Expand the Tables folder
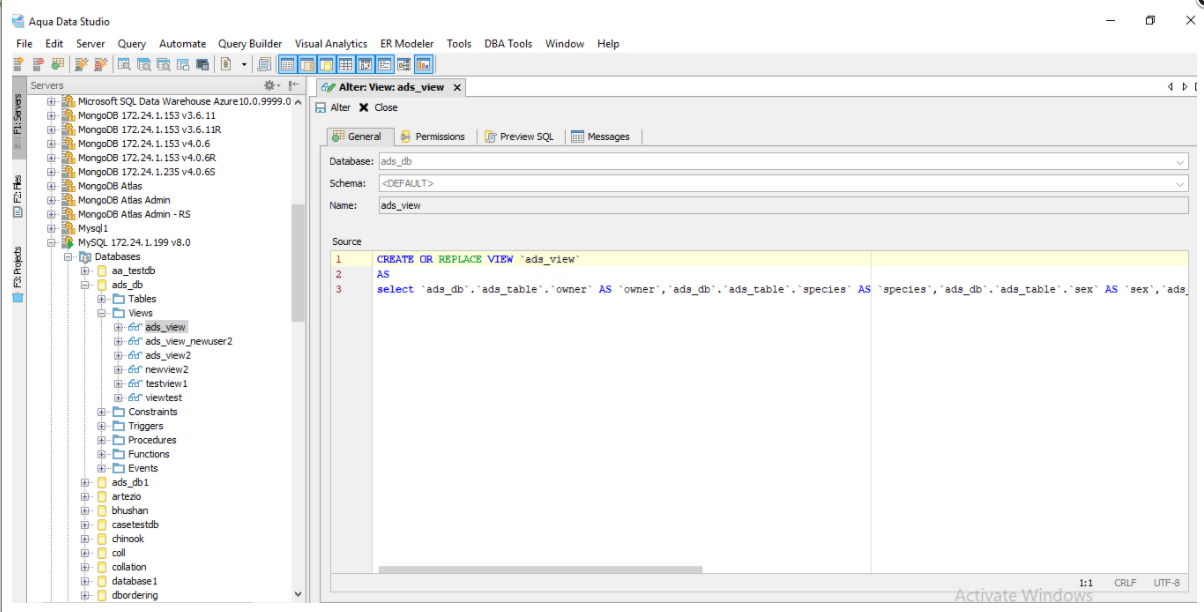Screen dimensions: 1204x612 [102, 299]
